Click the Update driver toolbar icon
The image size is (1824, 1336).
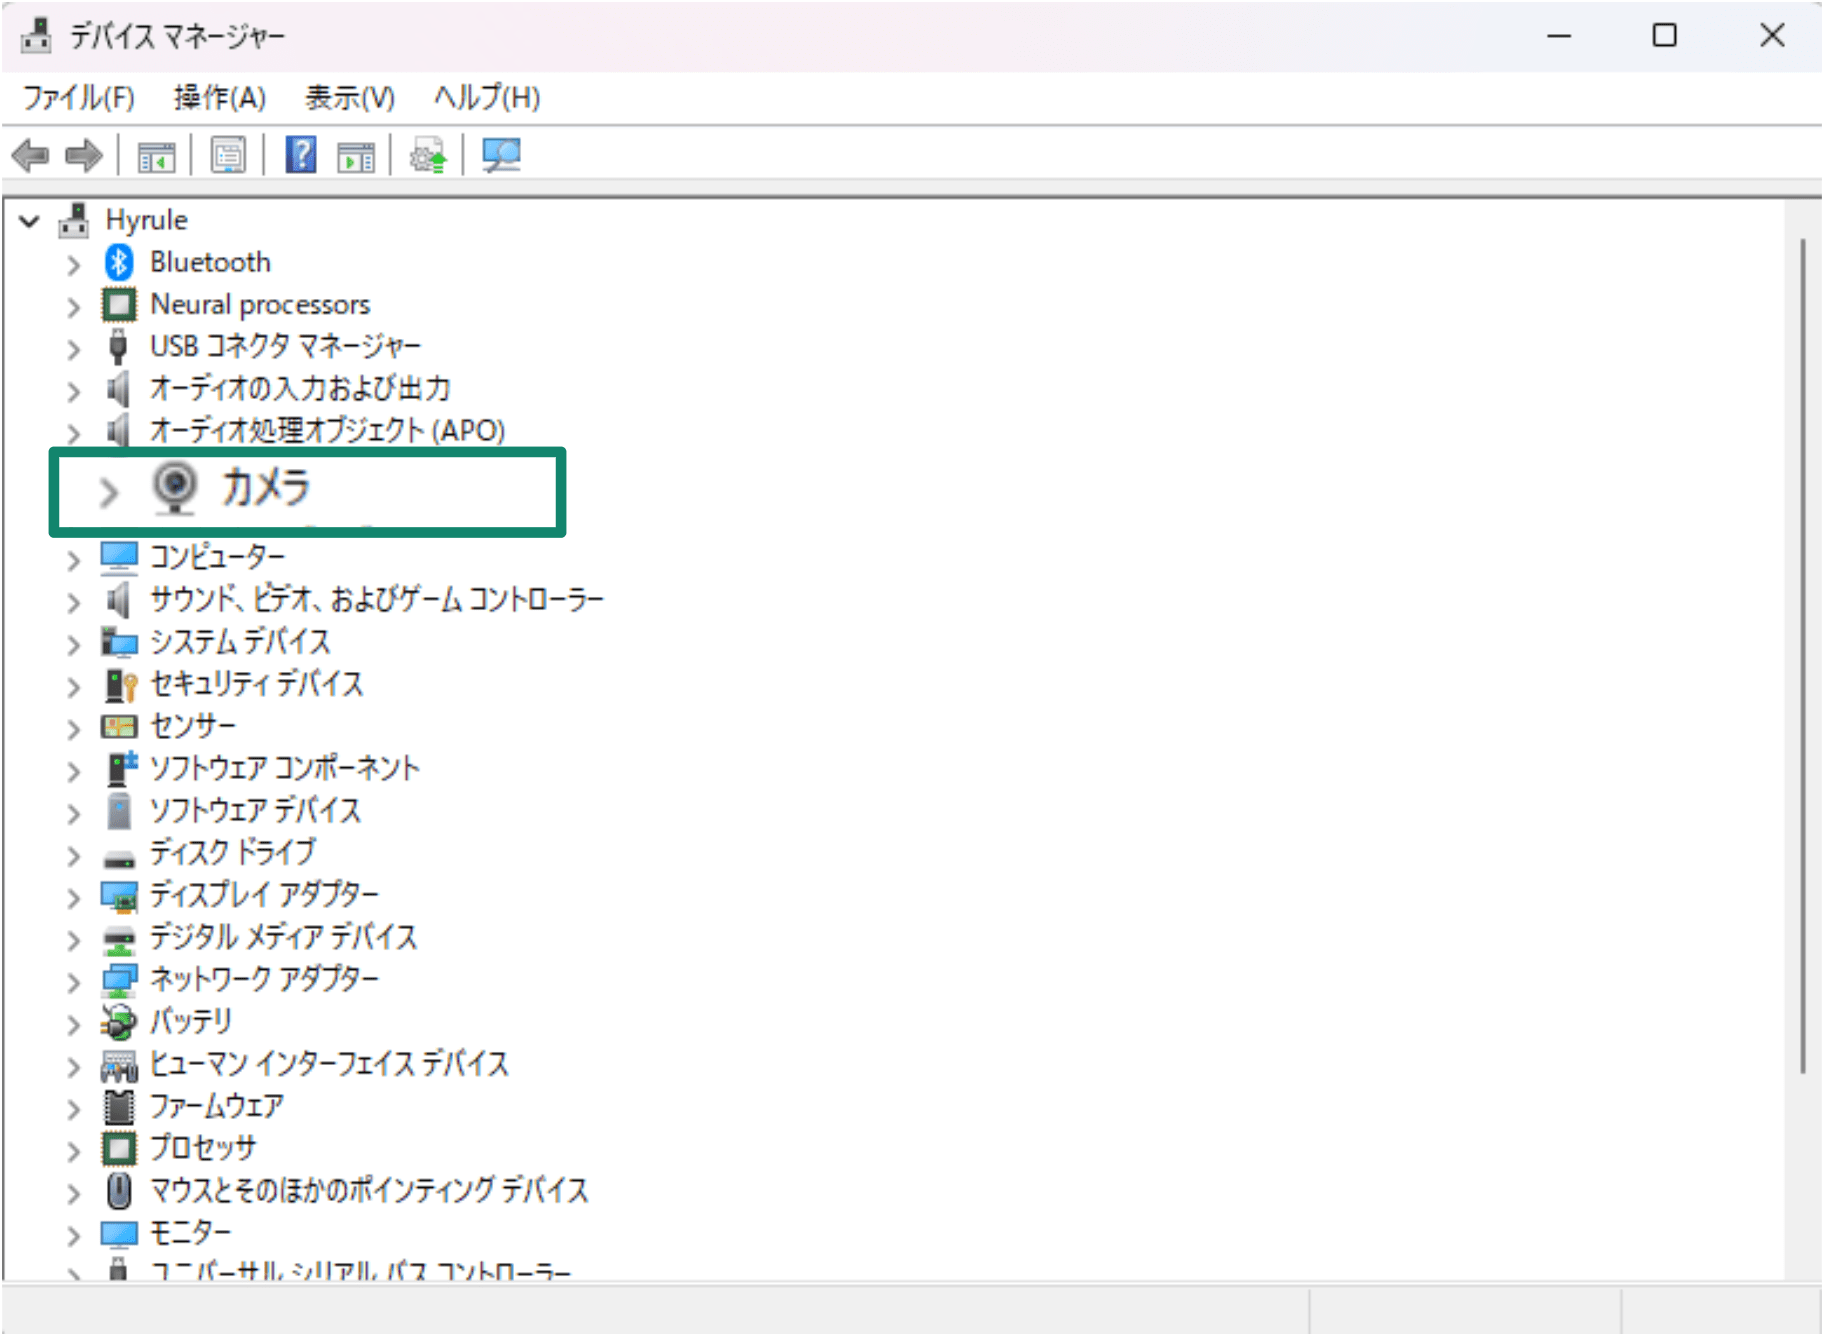tap(428, 155)
